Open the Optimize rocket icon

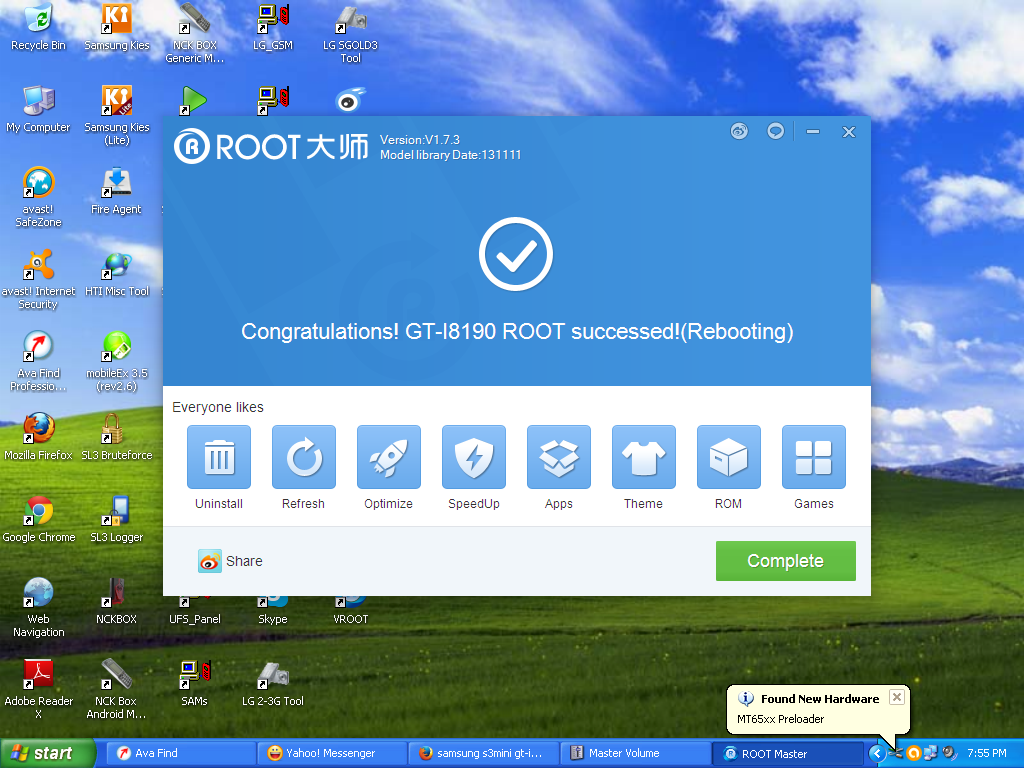[388, 458]
